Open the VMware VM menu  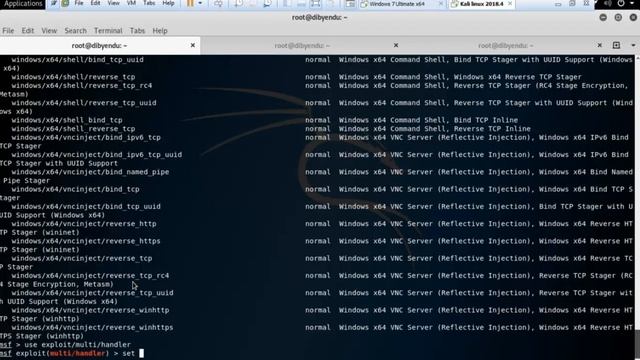[x=131, y=3]
